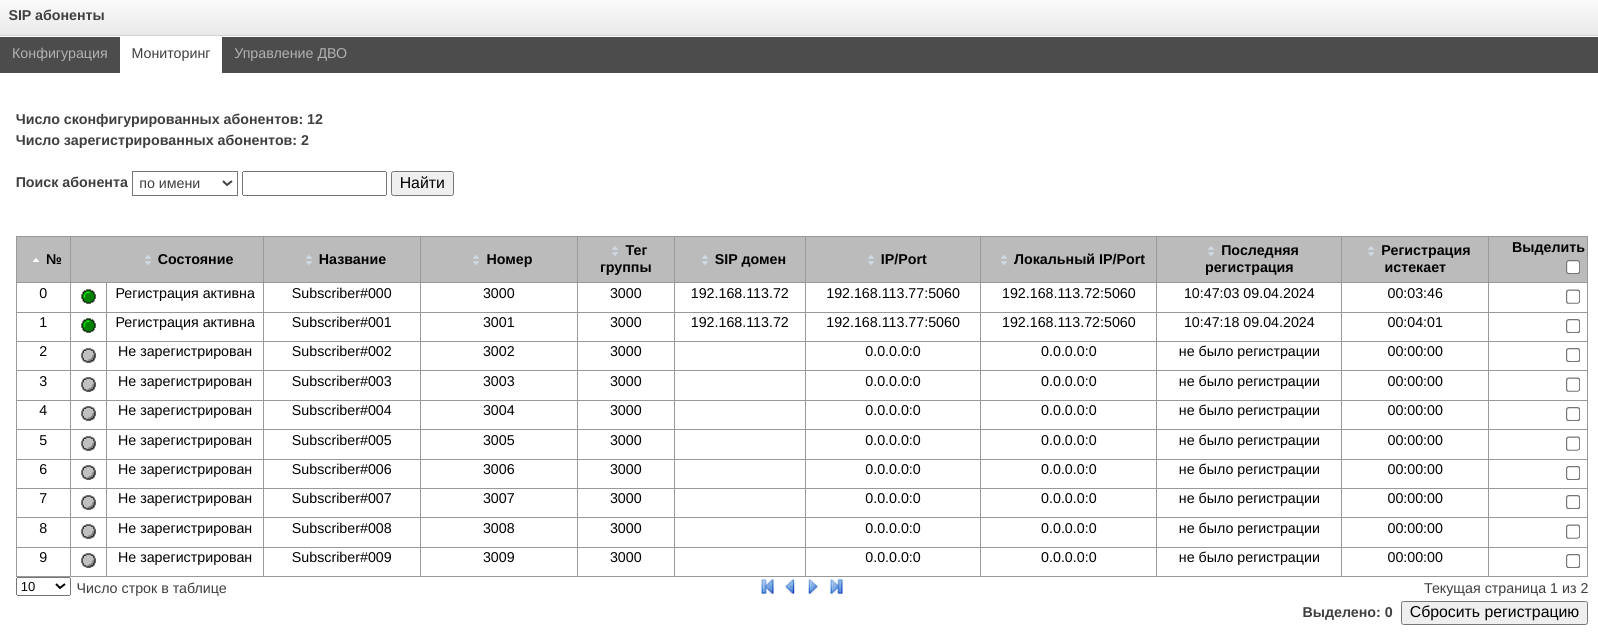Go to previous page arrow icon
The width and height of the screenshot is (1598, 633).
click(790, 587)
